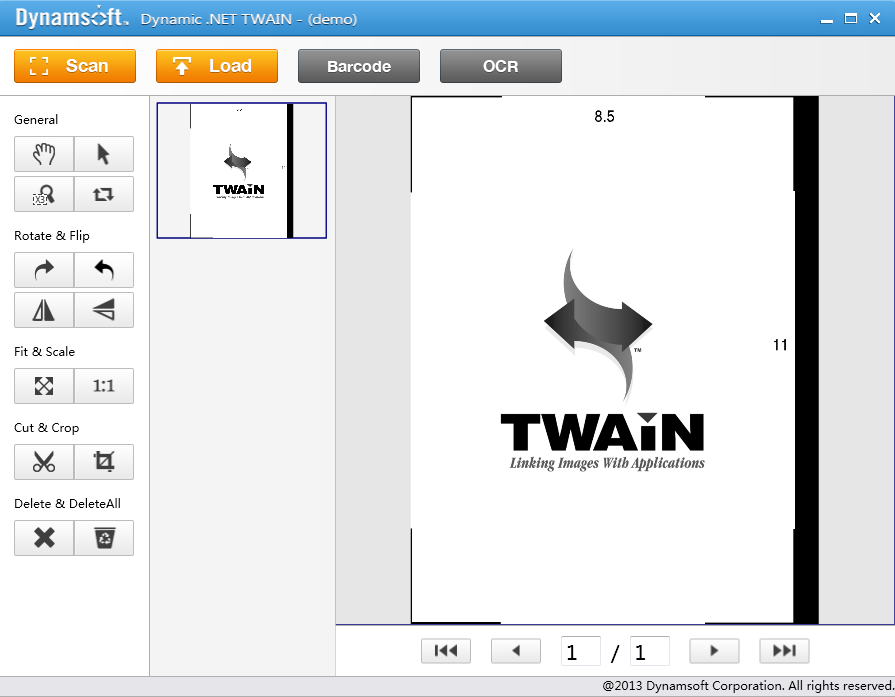The height and width of the screenshot is (697, 895).
Task: Fit image to window
Action: coord(44,386)
